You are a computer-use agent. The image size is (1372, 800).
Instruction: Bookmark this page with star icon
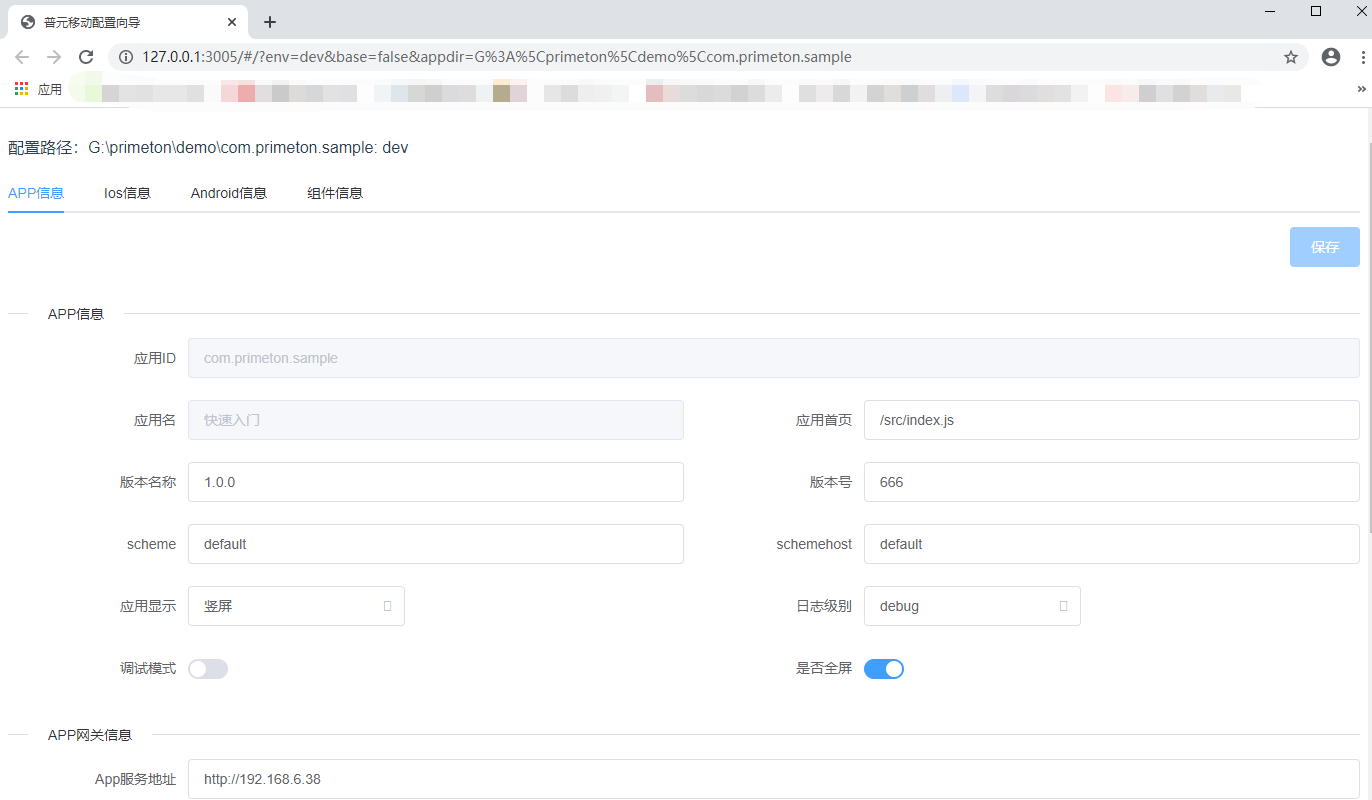[1291, 57]
